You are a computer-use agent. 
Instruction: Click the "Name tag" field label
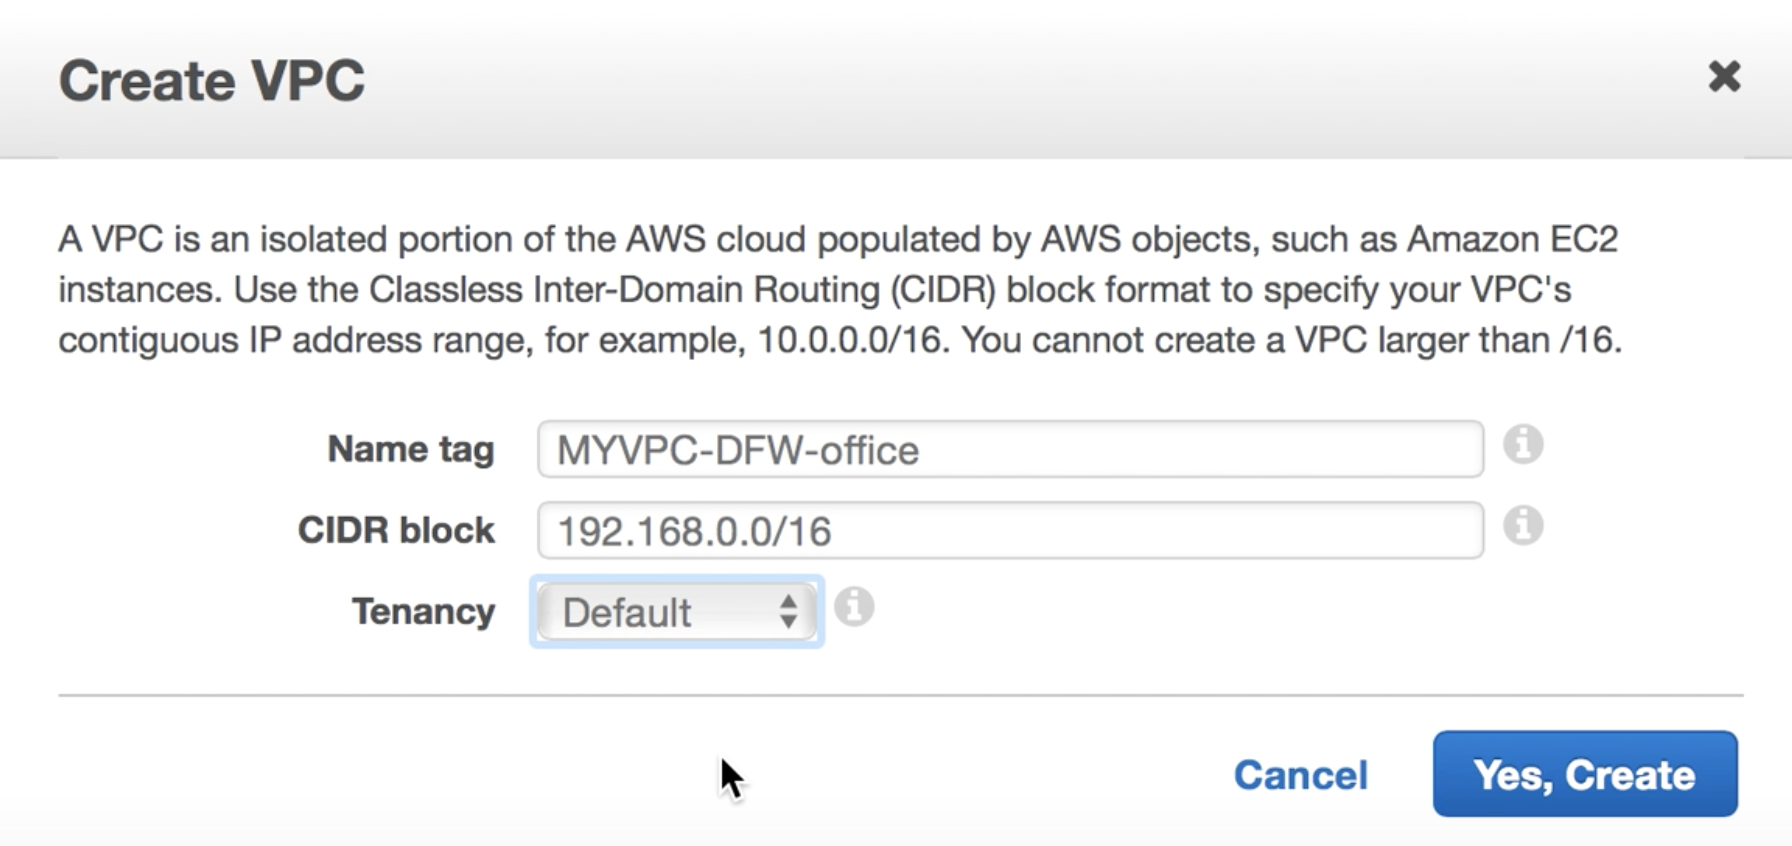(x=411, y=450)
